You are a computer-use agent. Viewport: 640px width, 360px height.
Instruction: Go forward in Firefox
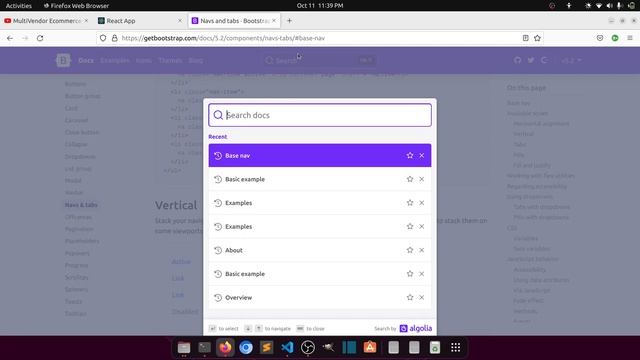25,38
